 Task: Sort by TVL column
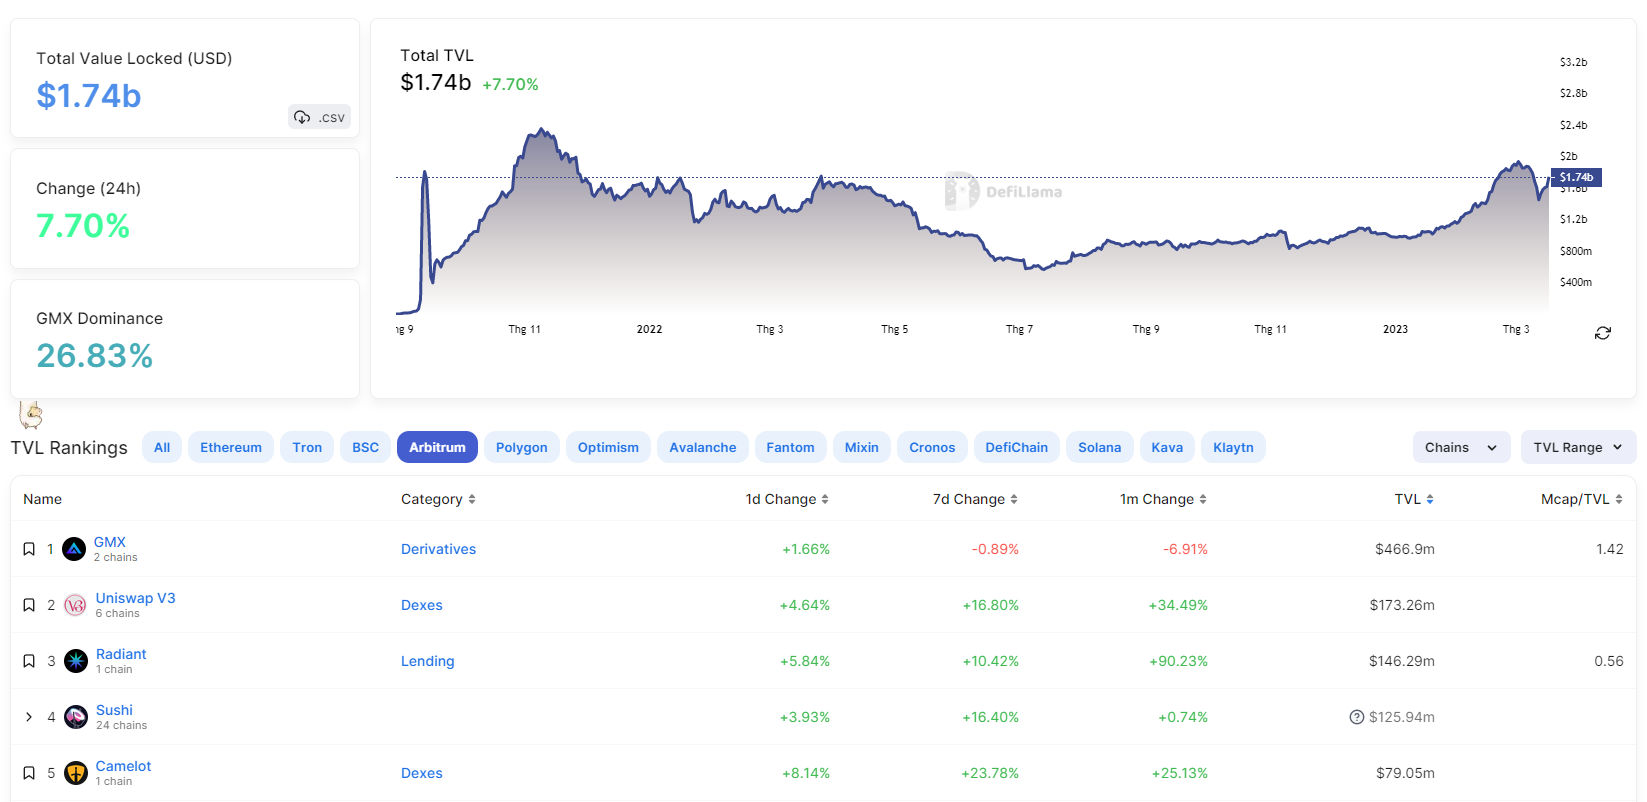(1414, 499)
